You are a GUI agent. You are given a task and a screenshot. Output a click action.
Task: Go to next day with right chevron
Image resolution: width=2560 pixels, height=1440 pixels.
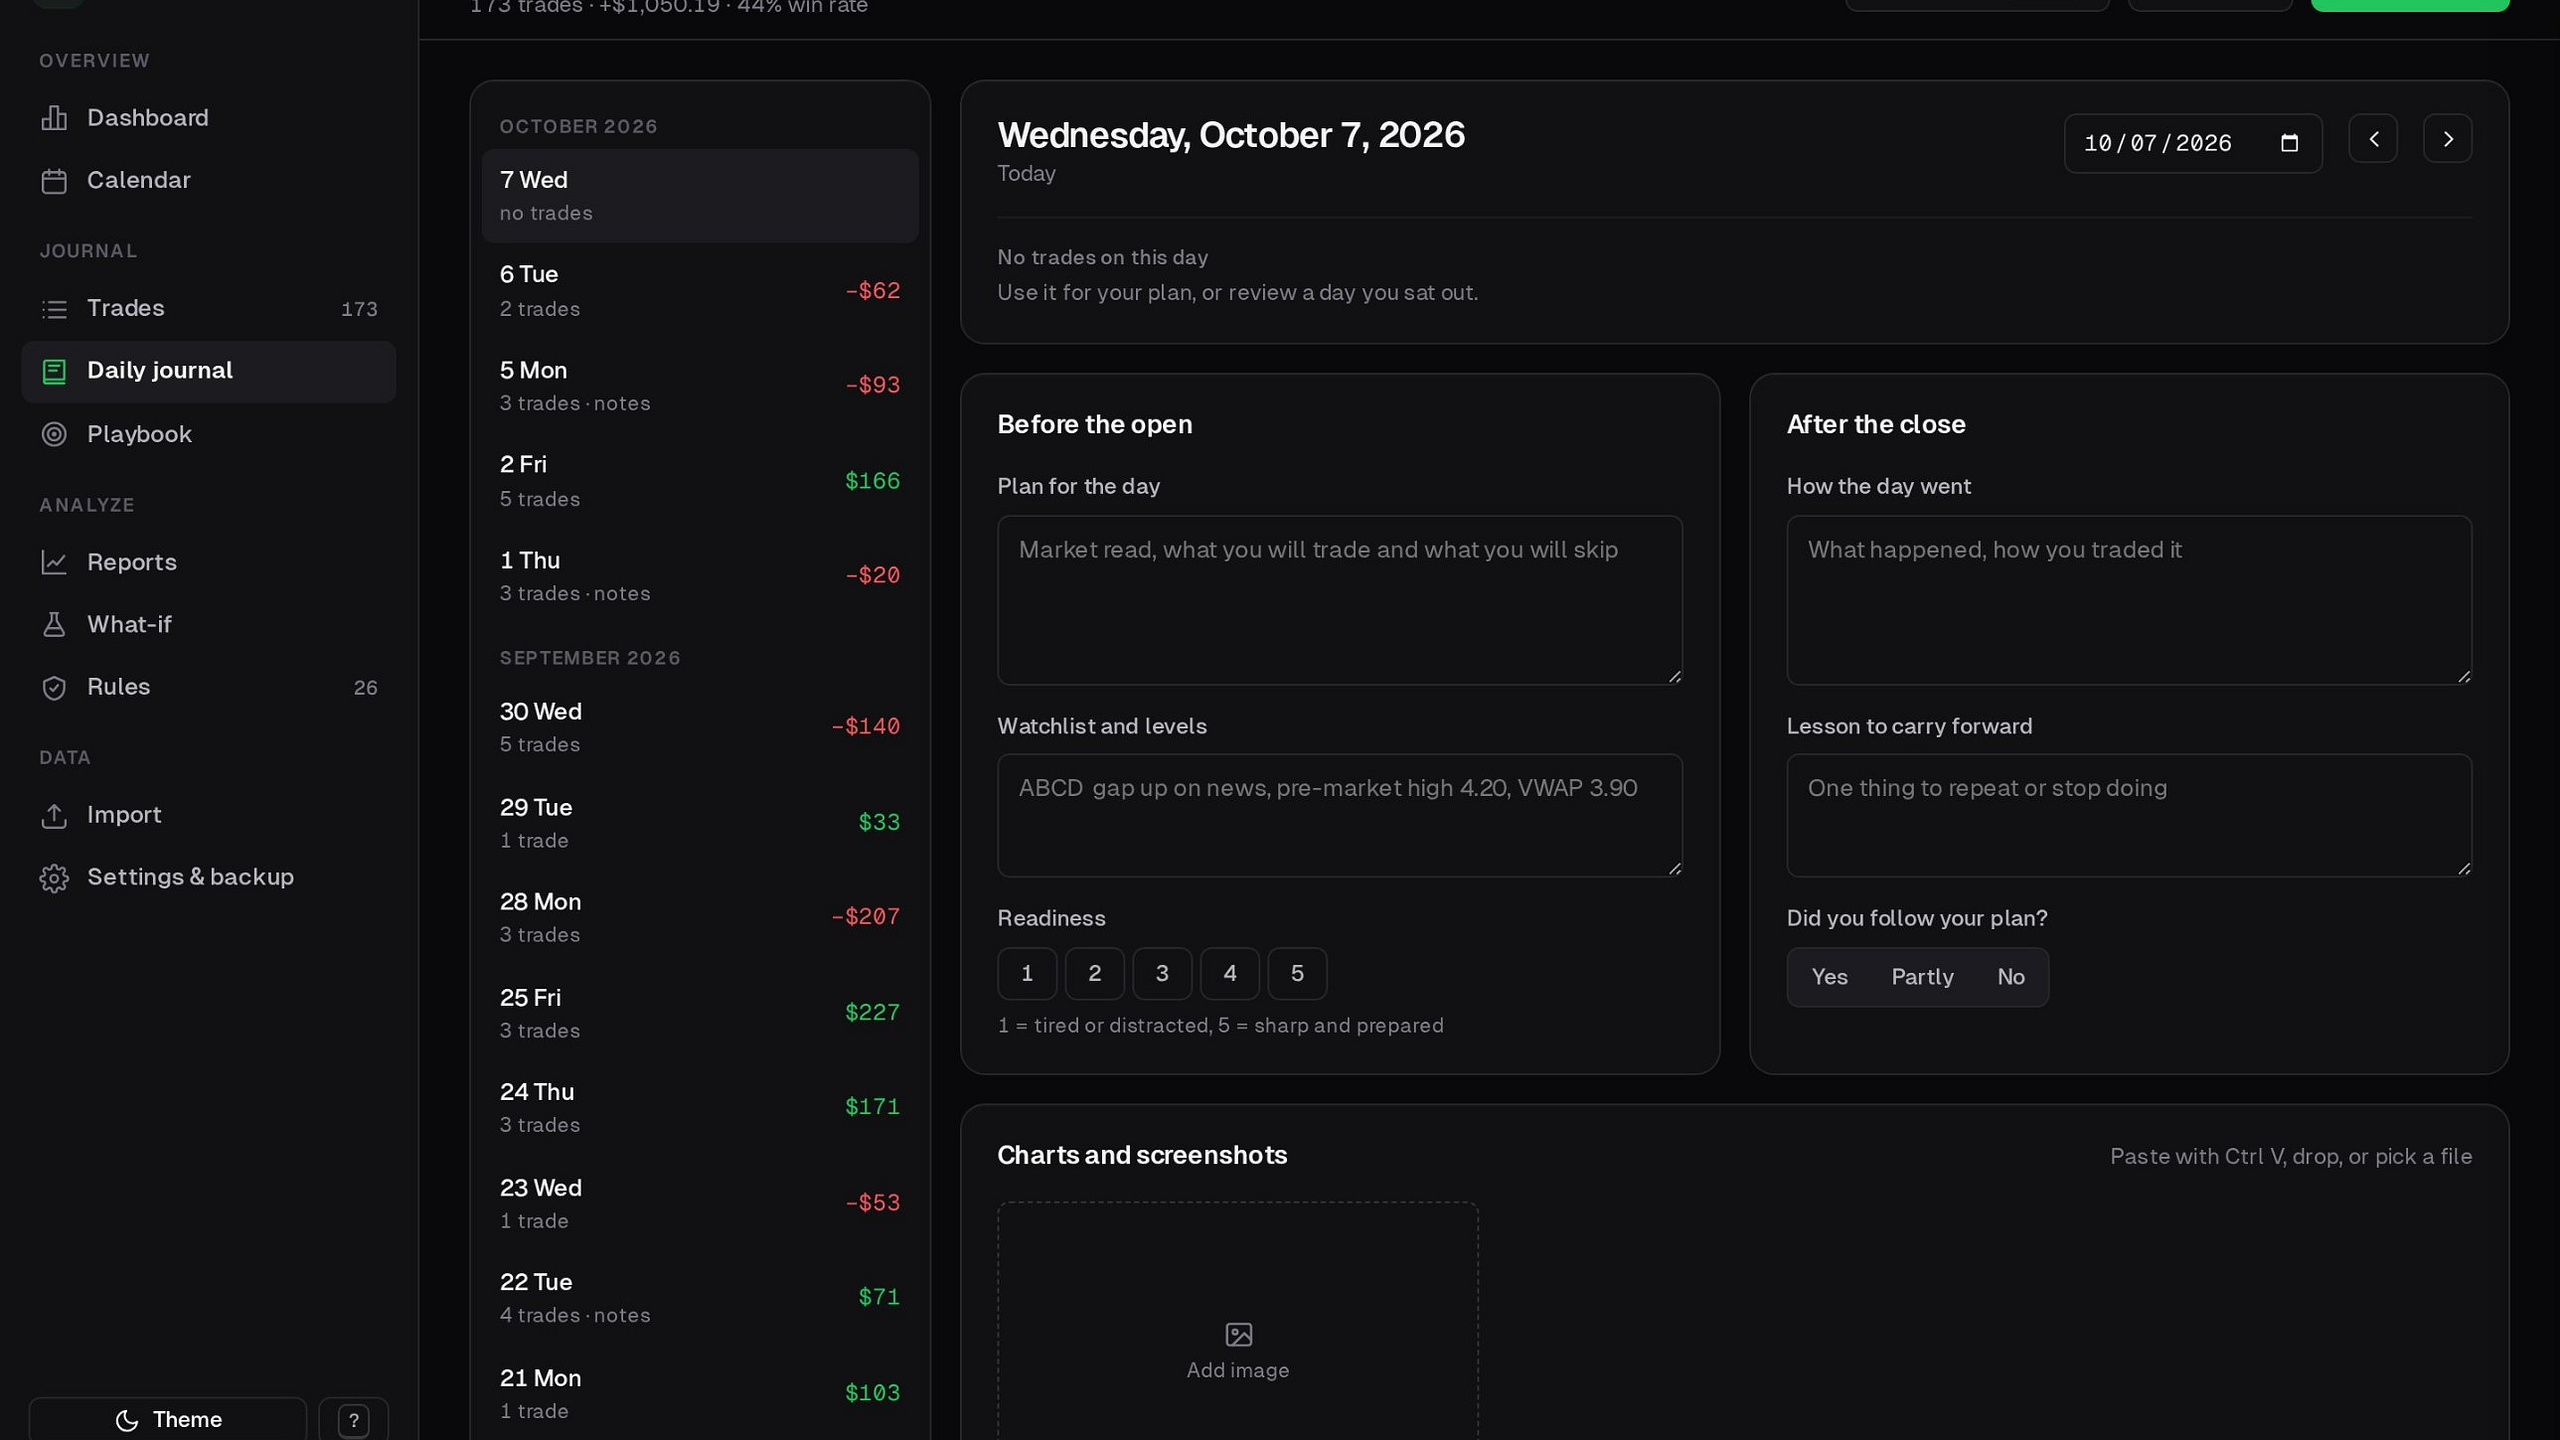pos(2447,139)
